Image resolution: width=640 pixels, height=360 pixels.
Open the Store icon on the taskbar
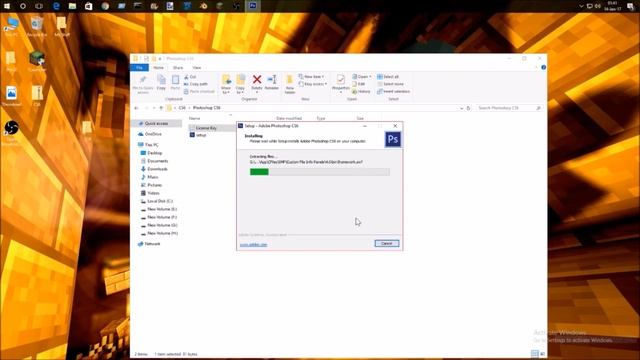click(x=89, y=6)
